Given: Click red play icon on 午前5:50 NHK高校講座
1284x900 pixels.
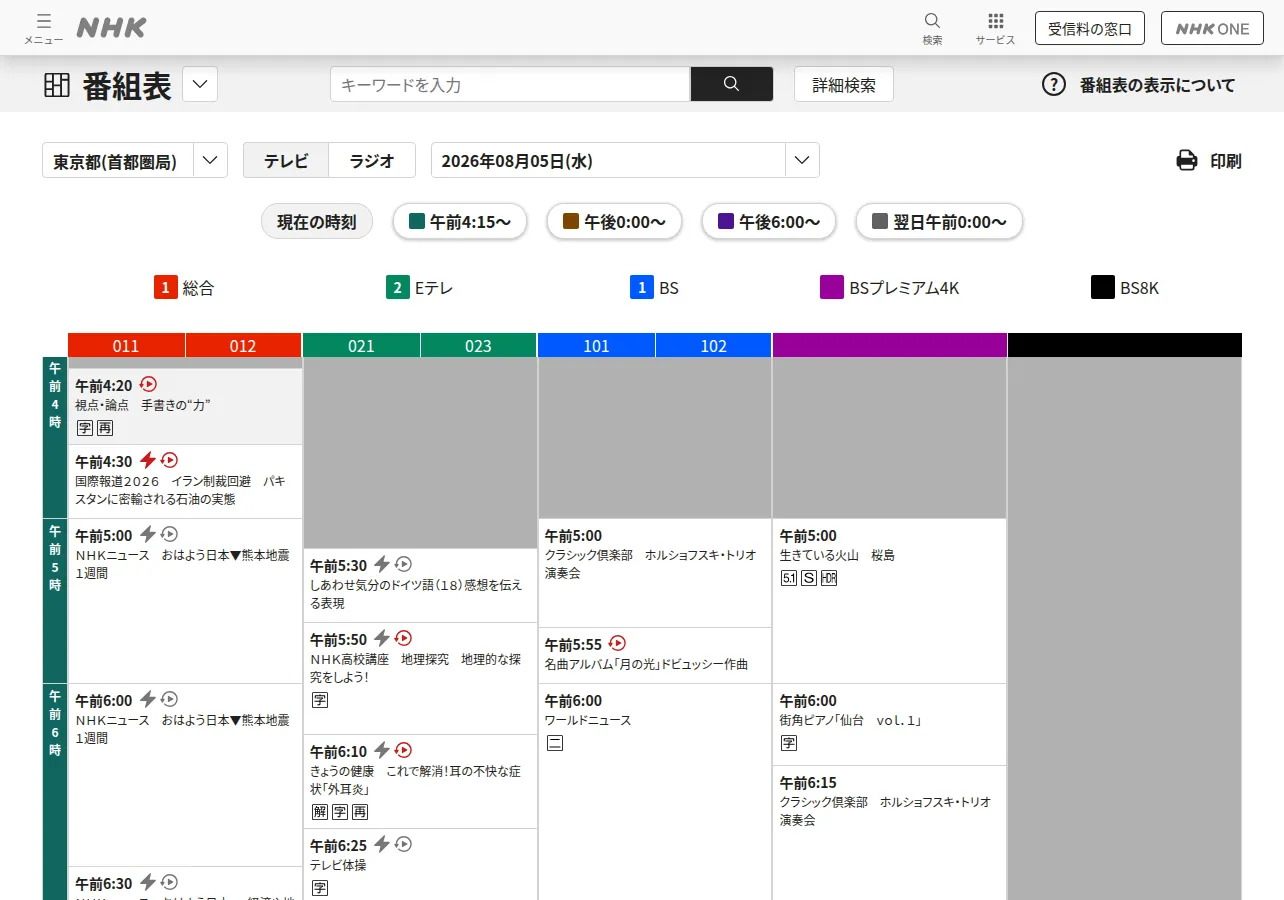Looking at the screenshot, I should pyautogui.click(x=404, y=638).
